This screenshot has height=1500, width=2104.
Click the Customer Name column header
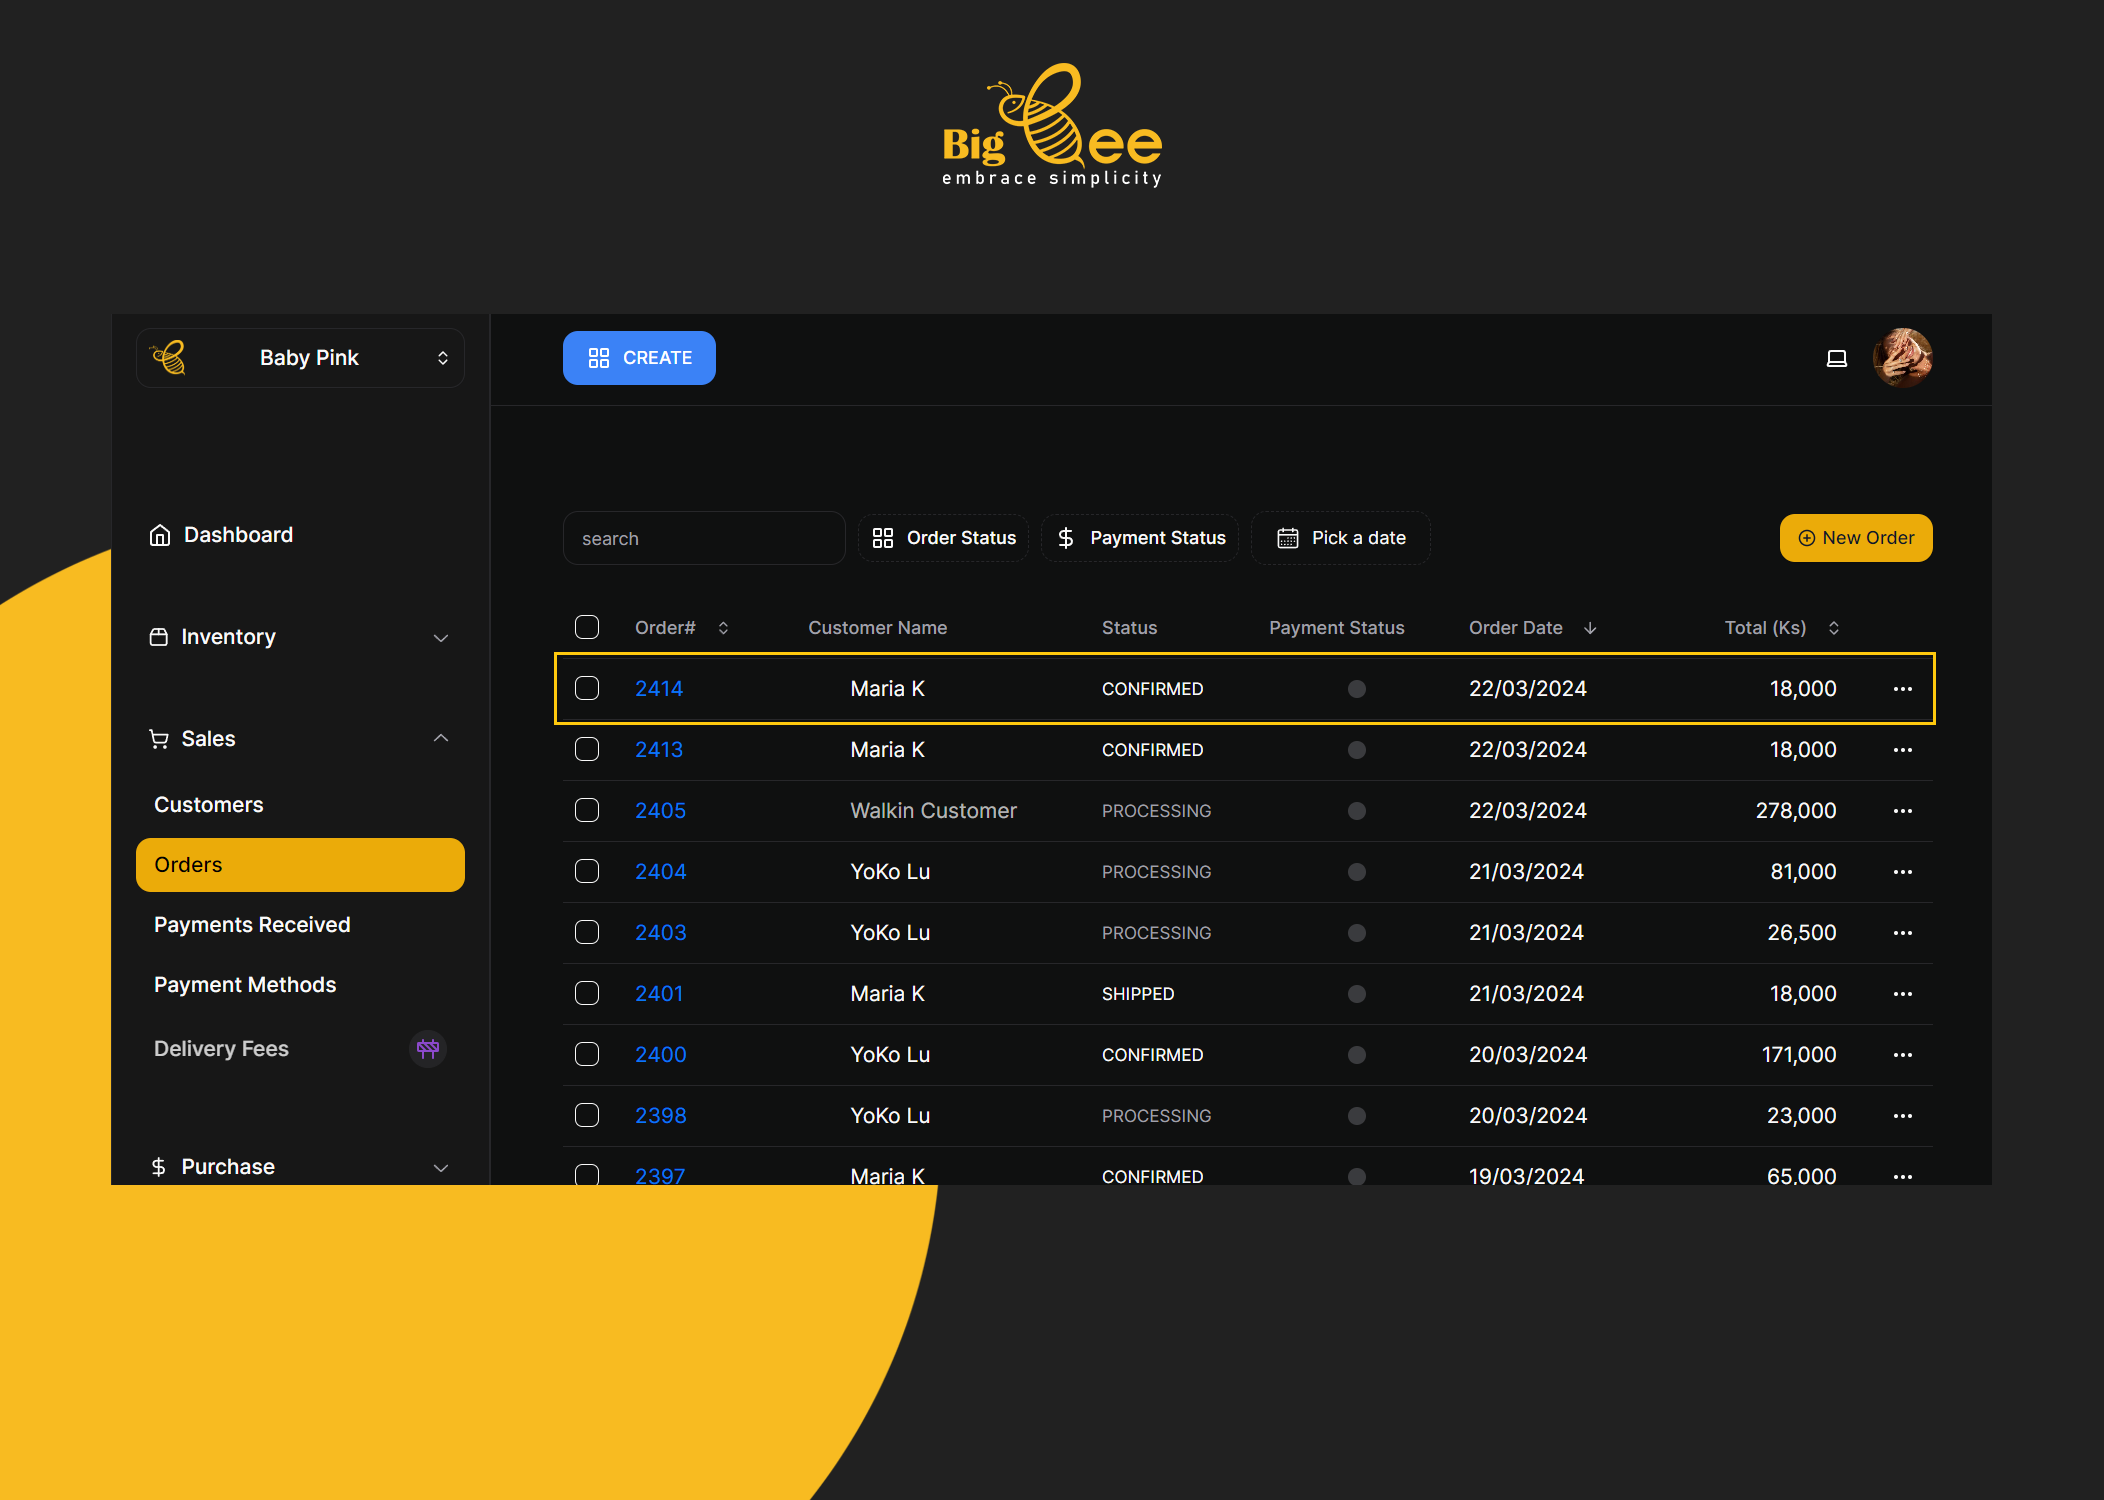click(878, 628)
